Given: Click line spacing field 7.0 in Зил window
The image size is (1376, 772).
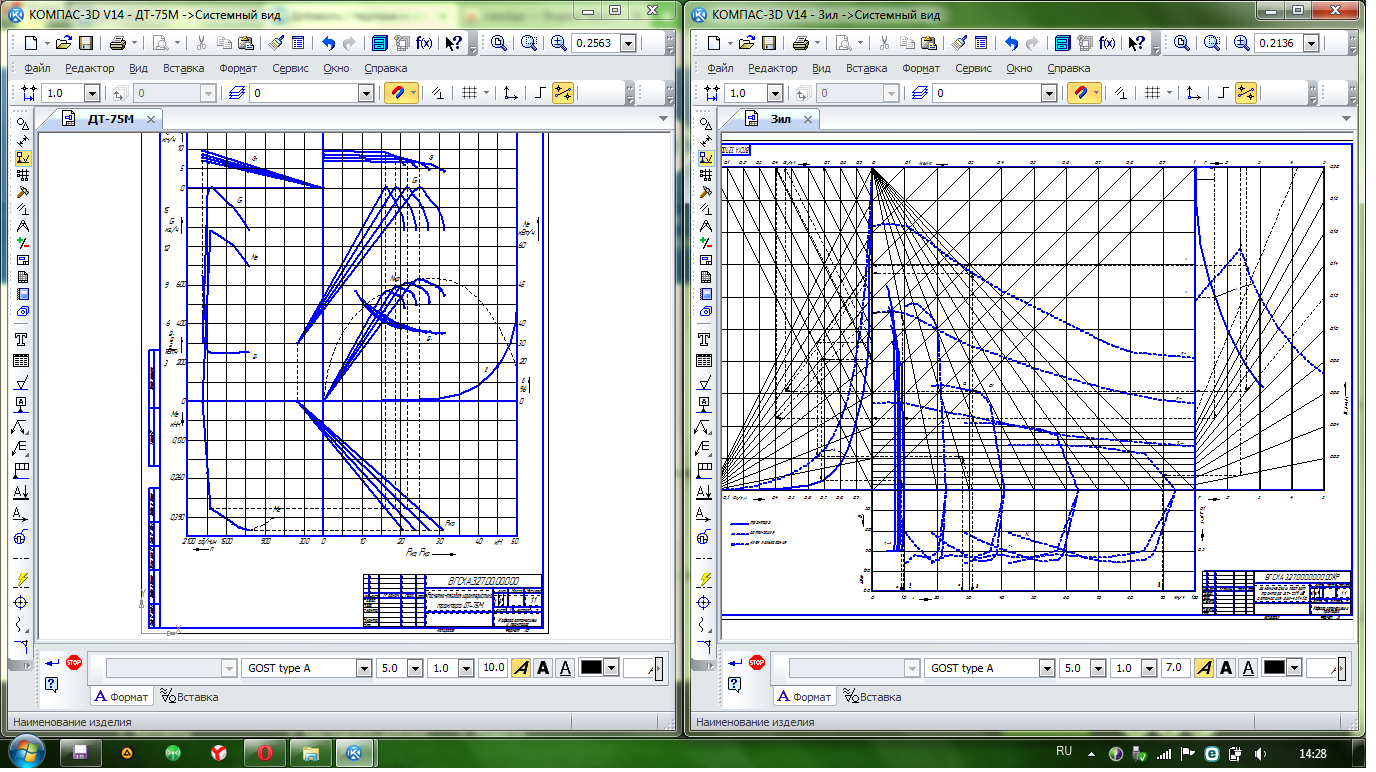Looking at the screenshot, I should tap(1177, 668).
